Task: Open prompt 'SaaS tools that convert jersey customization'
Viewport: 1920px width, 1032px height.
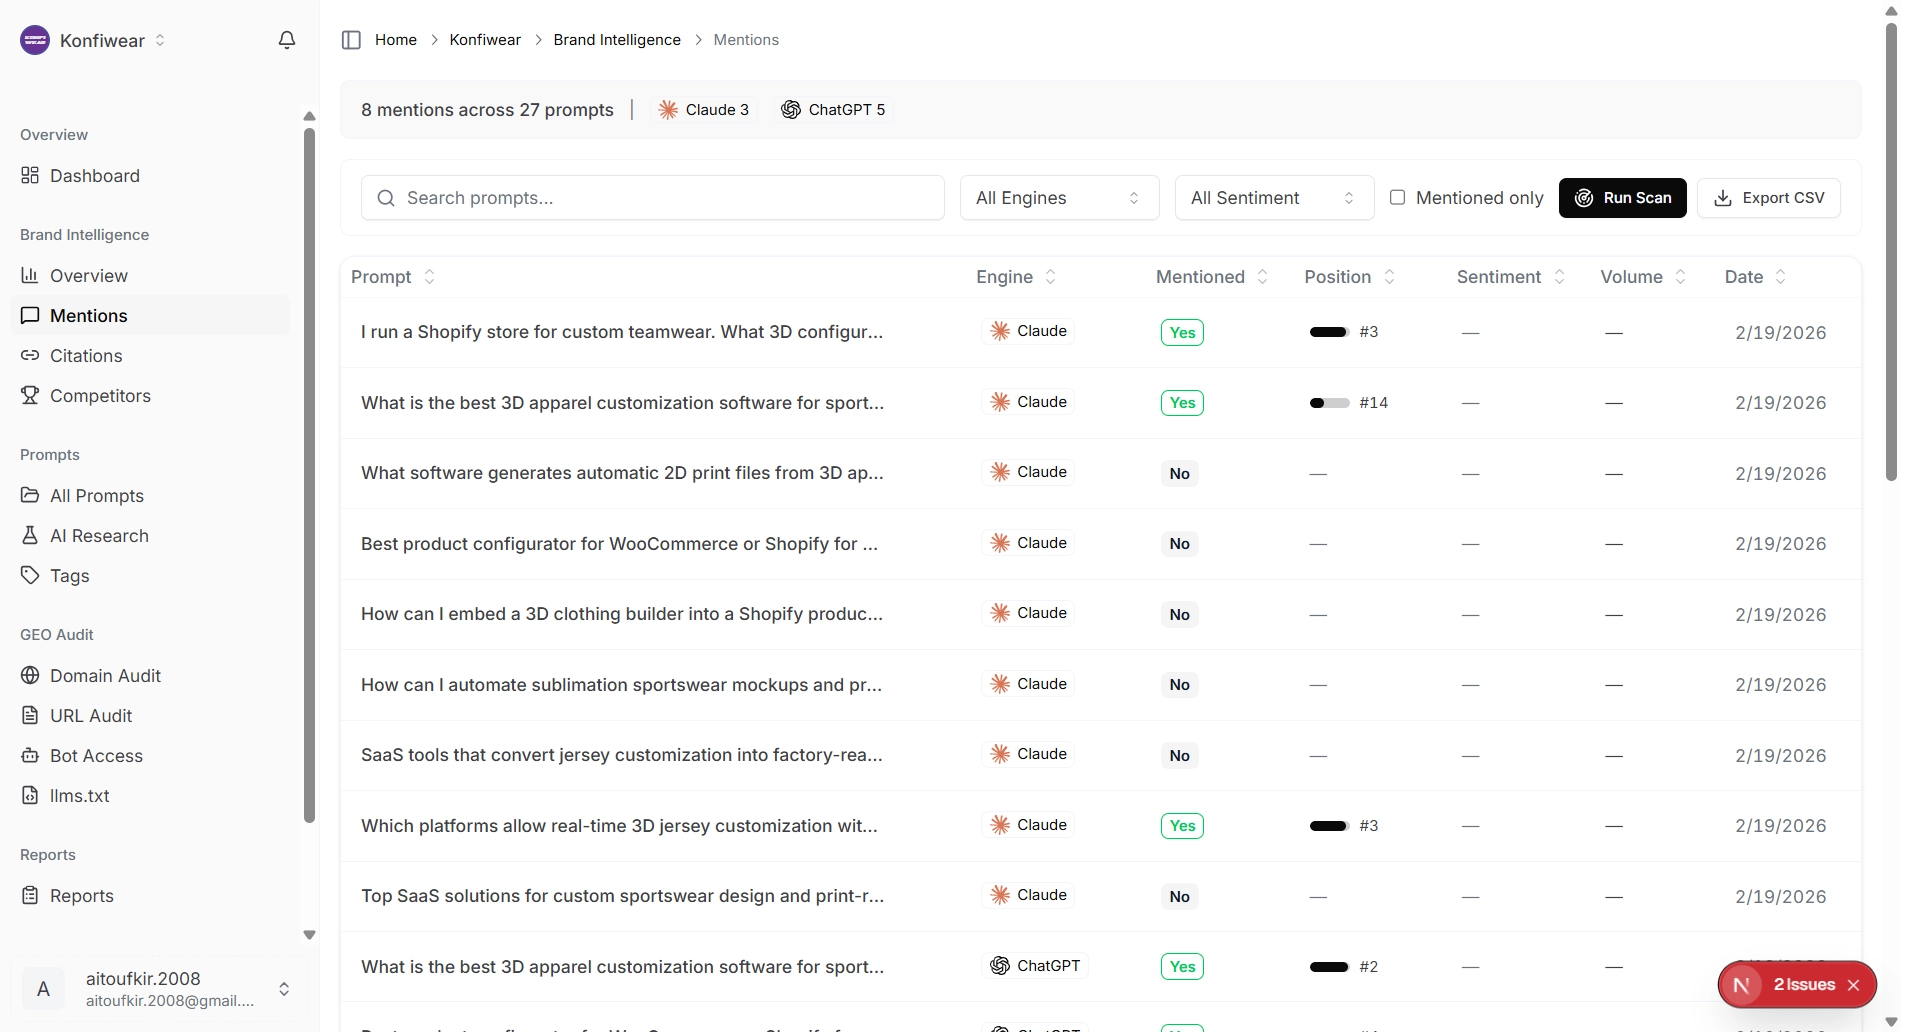Action: tap(622, 755)
